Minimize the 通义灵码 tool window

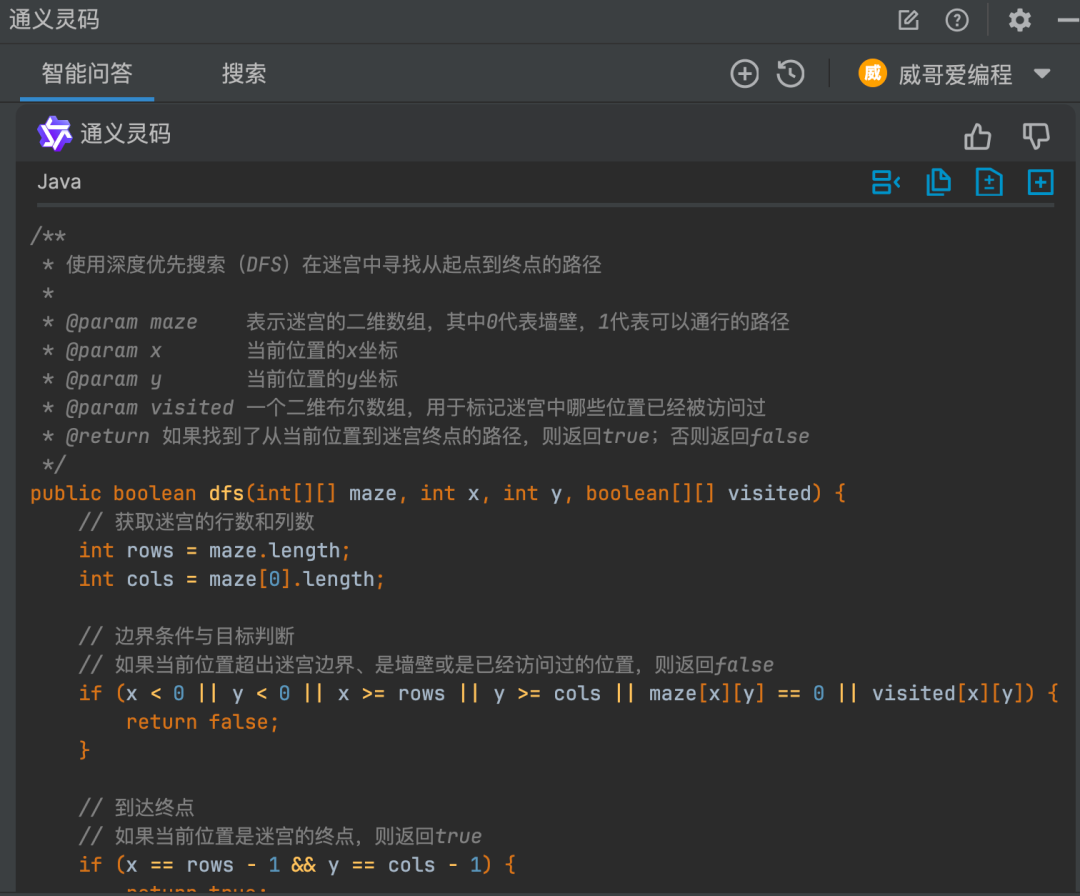pos(1068,20)
